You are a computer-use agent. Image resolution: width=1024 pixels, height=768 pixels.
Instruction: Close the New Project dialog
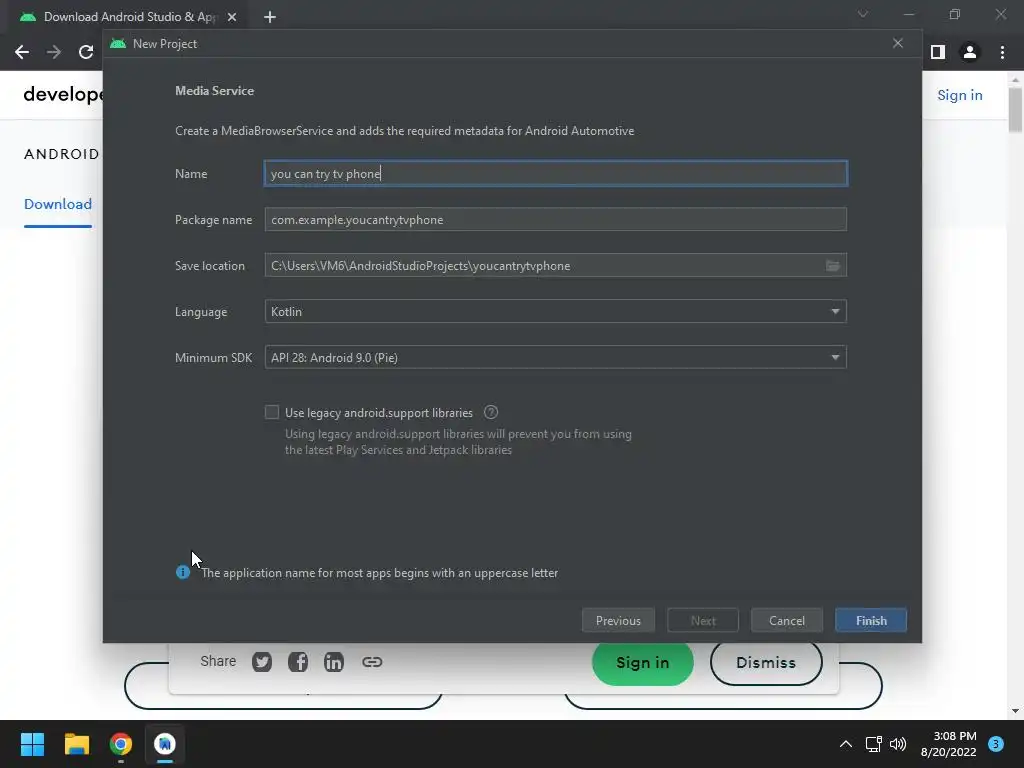(898, 43)
